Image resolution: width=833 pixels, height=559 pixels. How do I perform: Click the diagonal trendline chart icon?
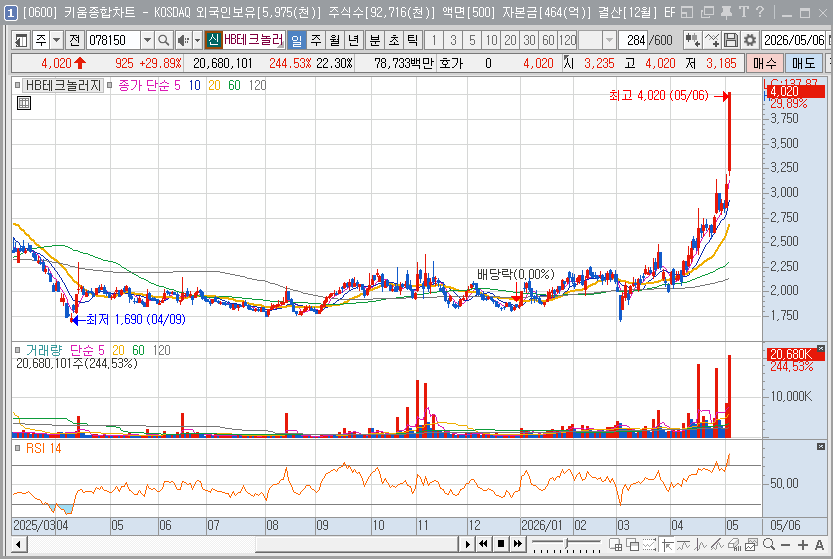coord(718,544)
